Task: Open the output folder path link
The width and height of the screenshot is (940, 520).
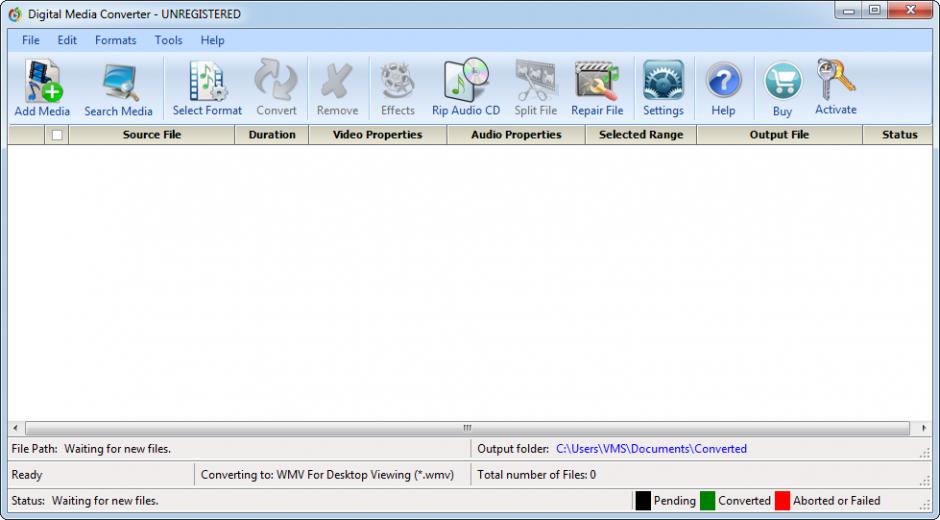Action: 652,449
